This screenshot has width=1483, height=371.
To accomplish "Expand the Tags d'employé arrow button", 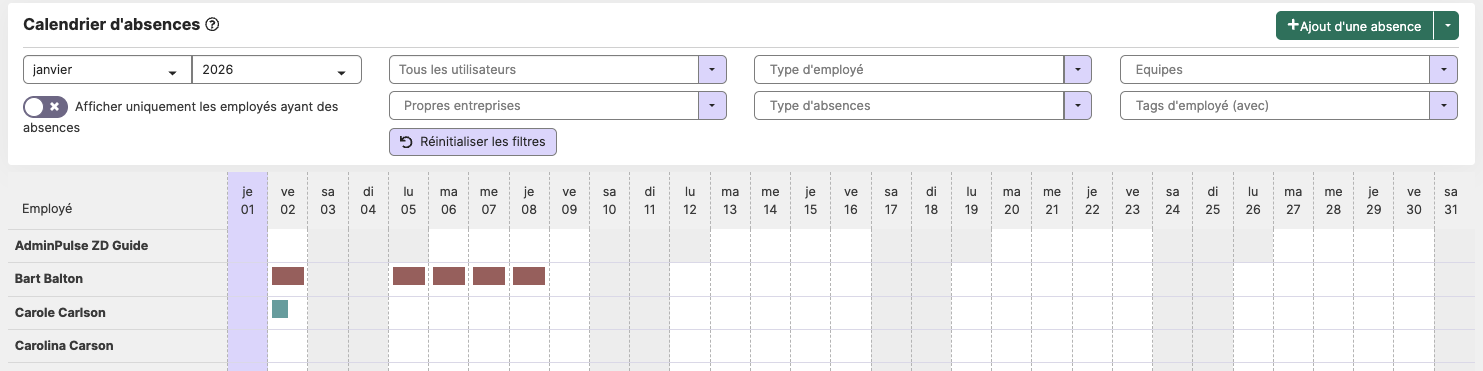I will pos(1444,106).
